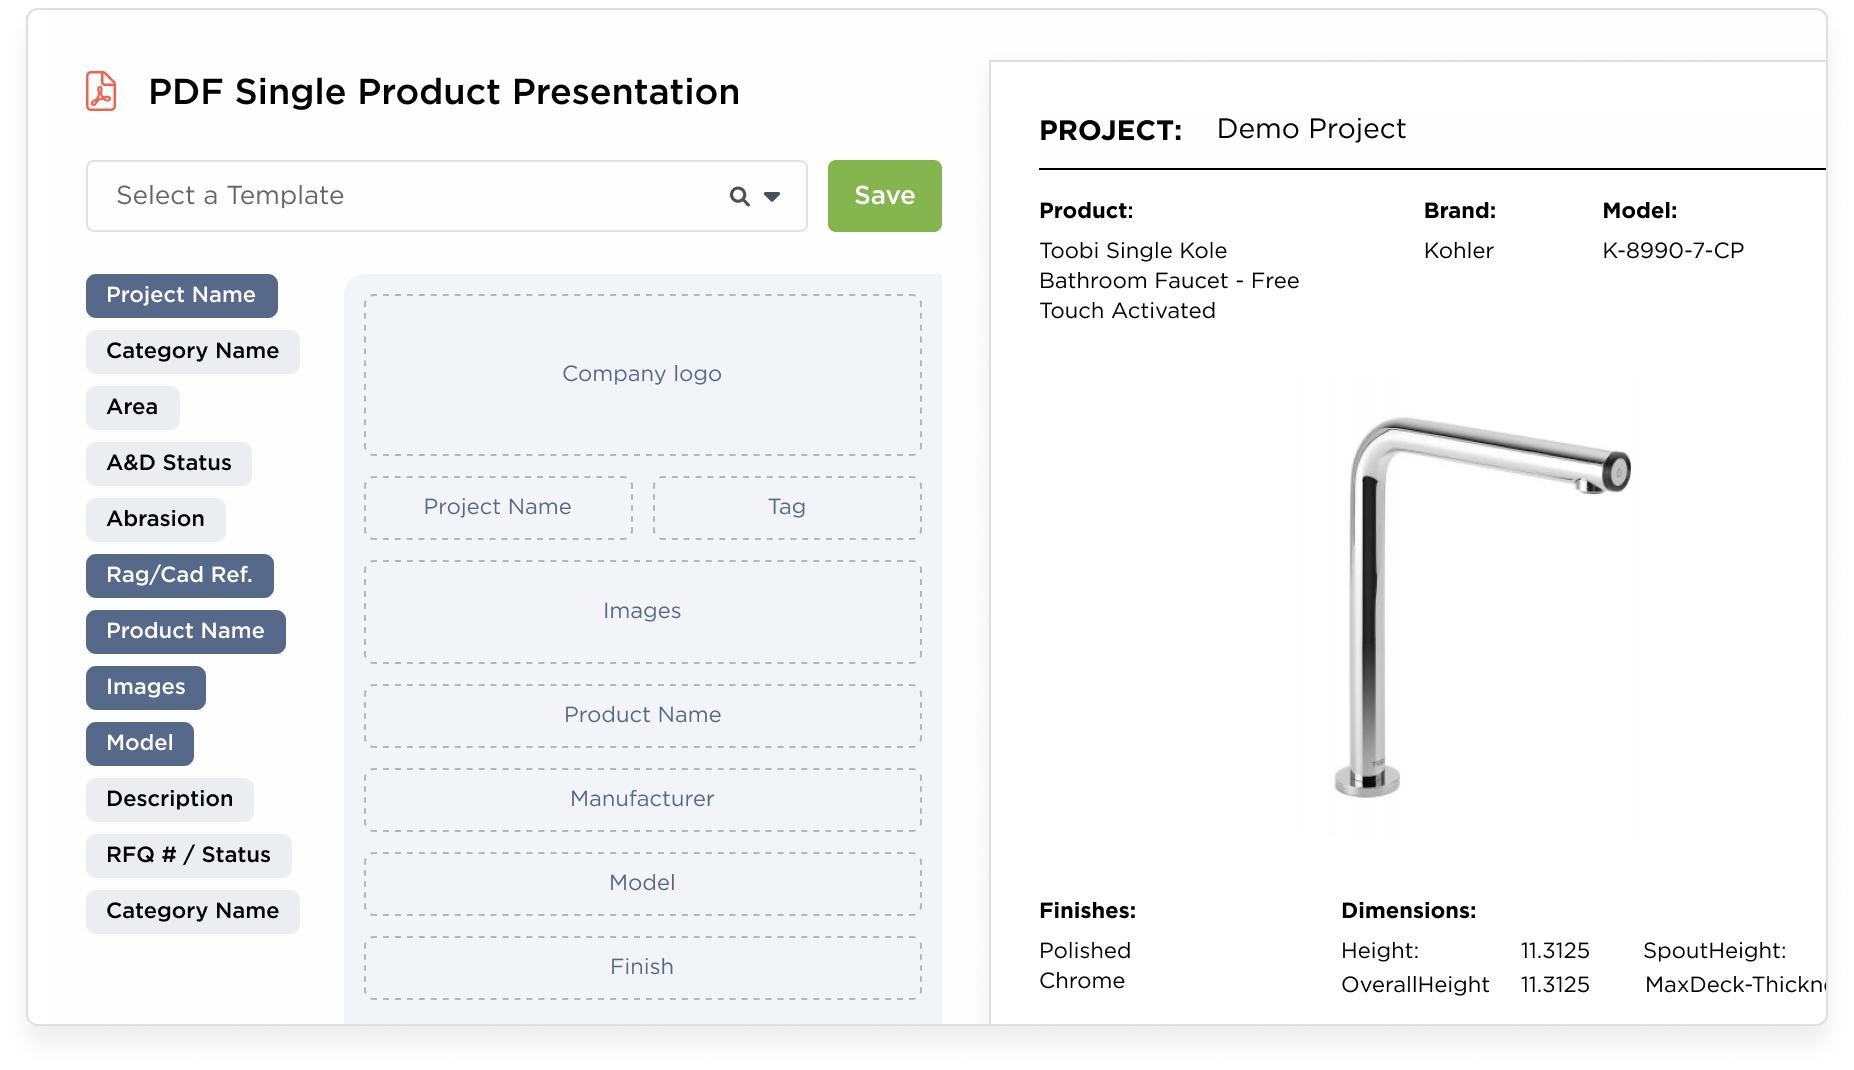1854x1070 pixels.
Task: Click the search icon in template selector
Action: (739, 196)
